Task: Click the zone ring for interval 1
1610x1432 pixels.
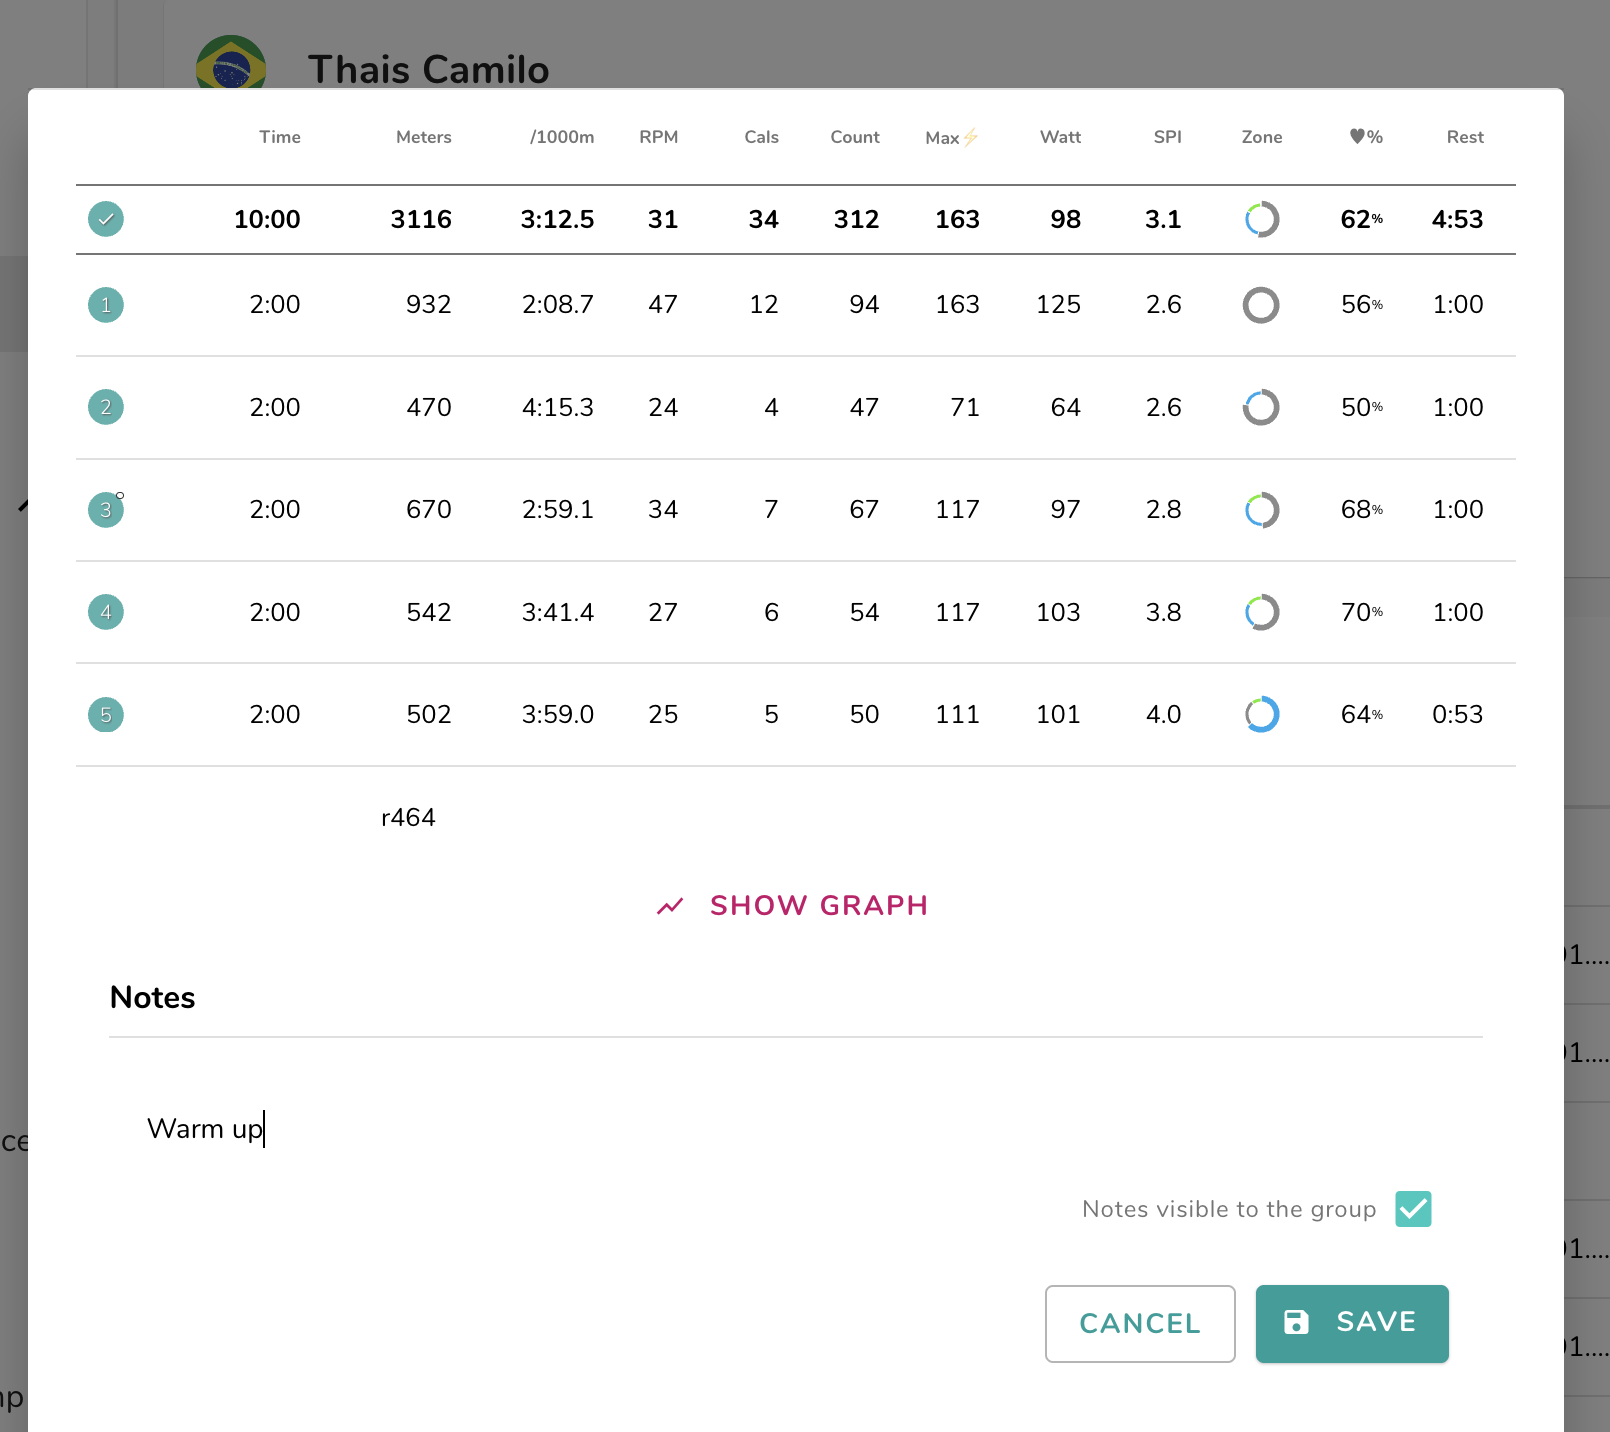Action: (x=1262, y=305)
